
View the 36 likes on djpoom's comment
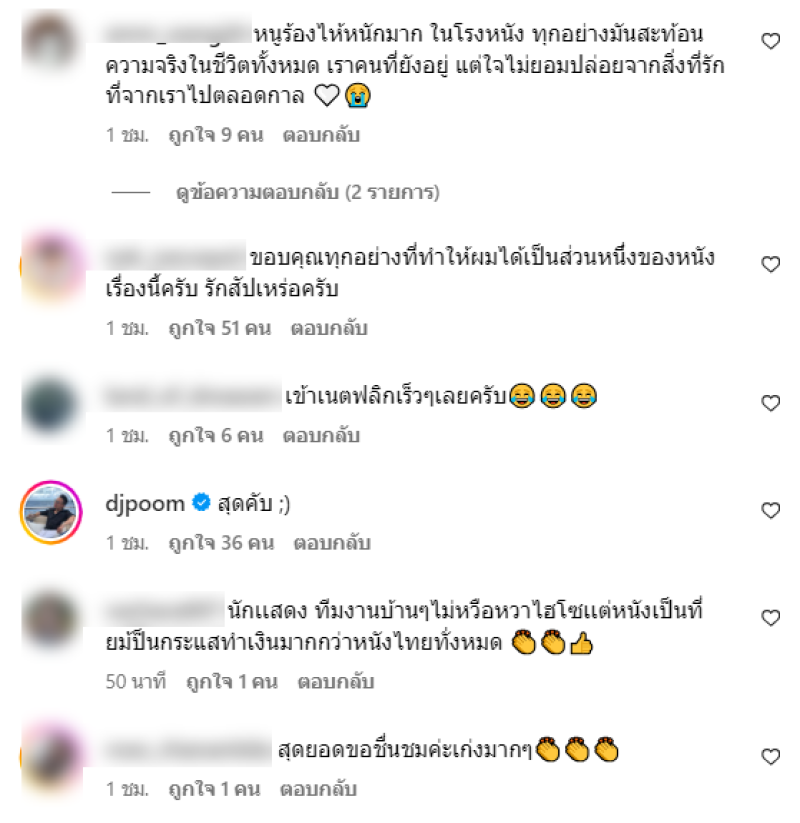pyautogui.click(x=222, y=543)
